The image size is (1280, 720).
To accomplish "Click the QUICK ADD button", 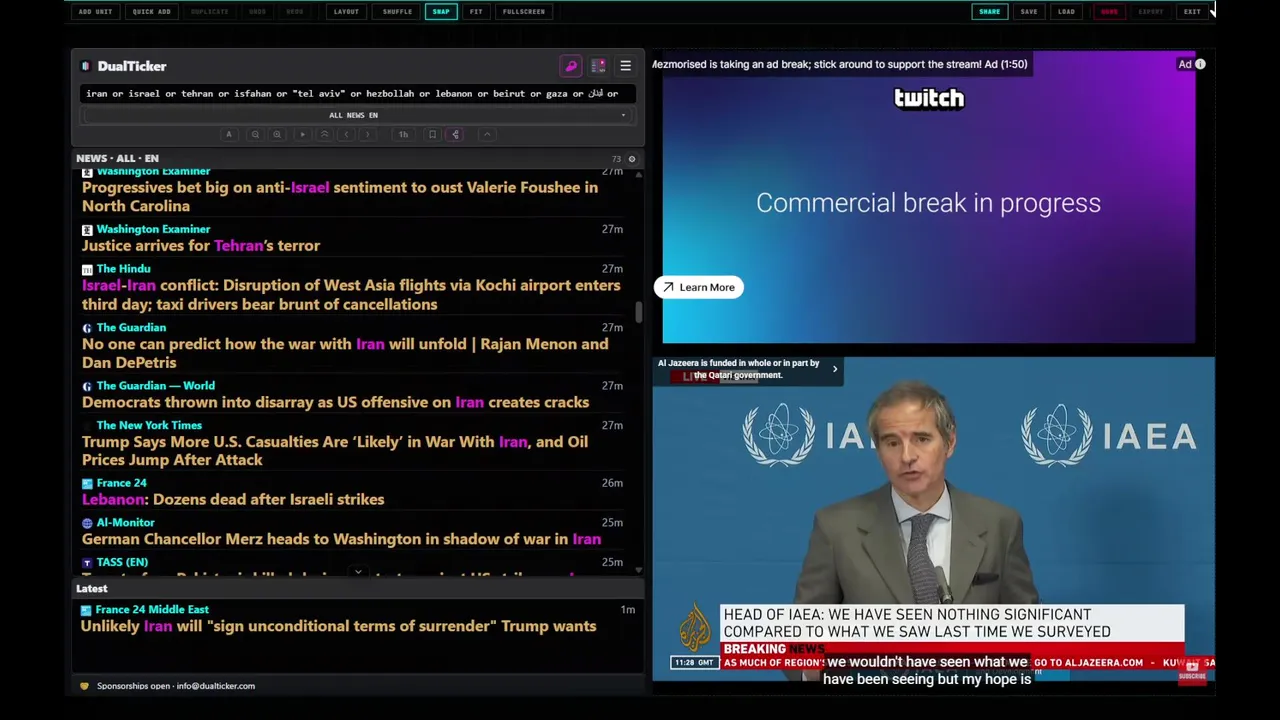I will 152,12.
